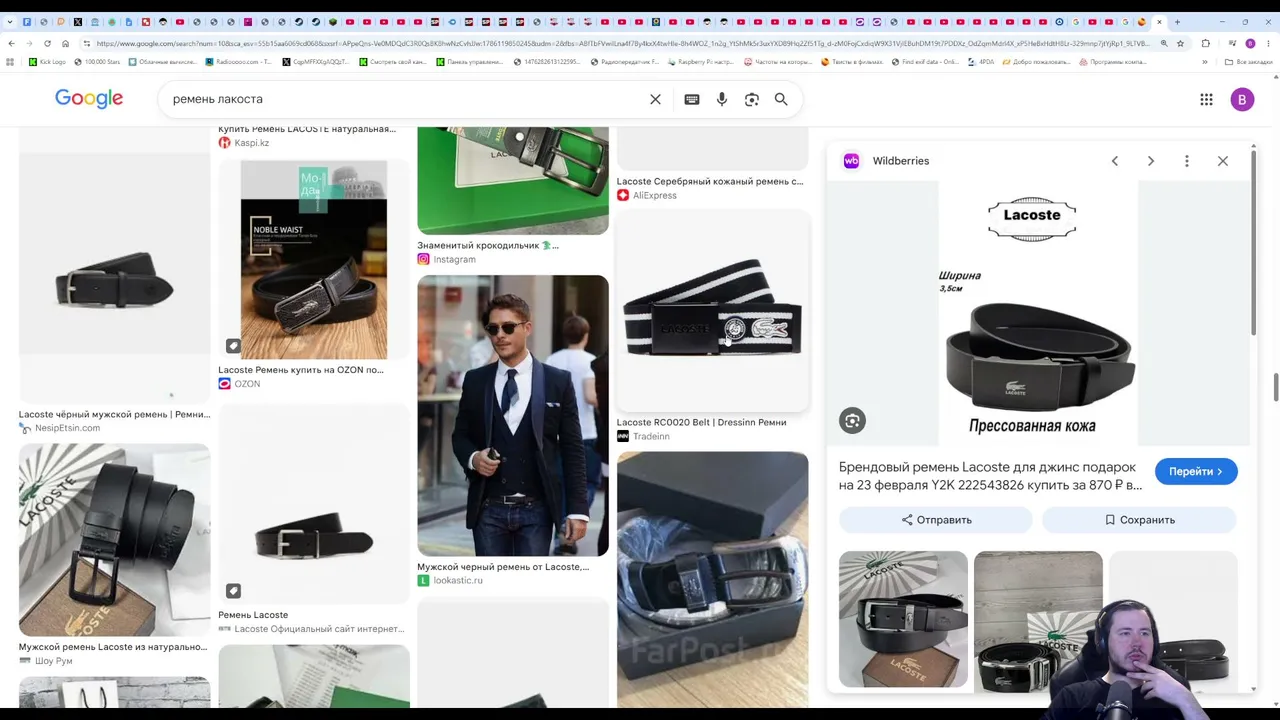This screenshot has height=720, width=1280.
Task: Open the tab search dropdown arrow
Action: tap(10, 21)
